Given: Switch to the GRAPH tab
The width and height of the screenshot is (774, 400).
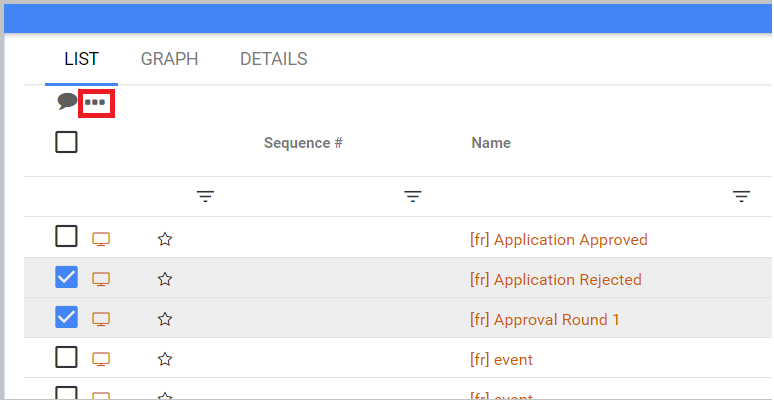Looking at the screenshot, I should (x=169, y=59).
